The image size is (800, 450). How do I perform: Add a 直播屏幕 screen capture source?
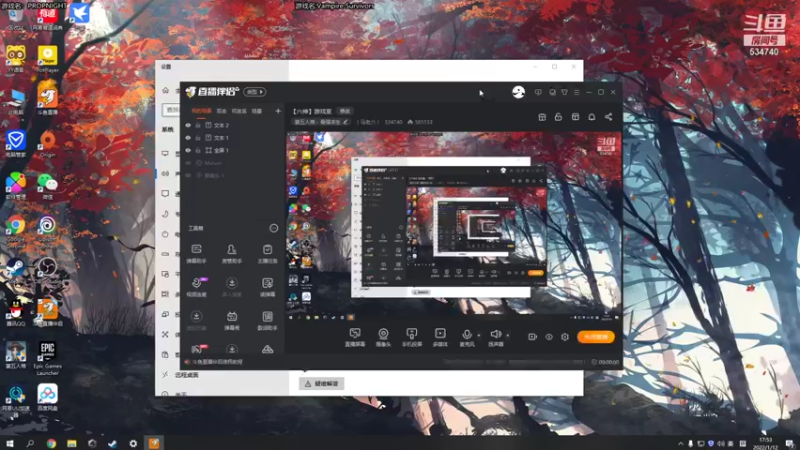tap(355, 337)
